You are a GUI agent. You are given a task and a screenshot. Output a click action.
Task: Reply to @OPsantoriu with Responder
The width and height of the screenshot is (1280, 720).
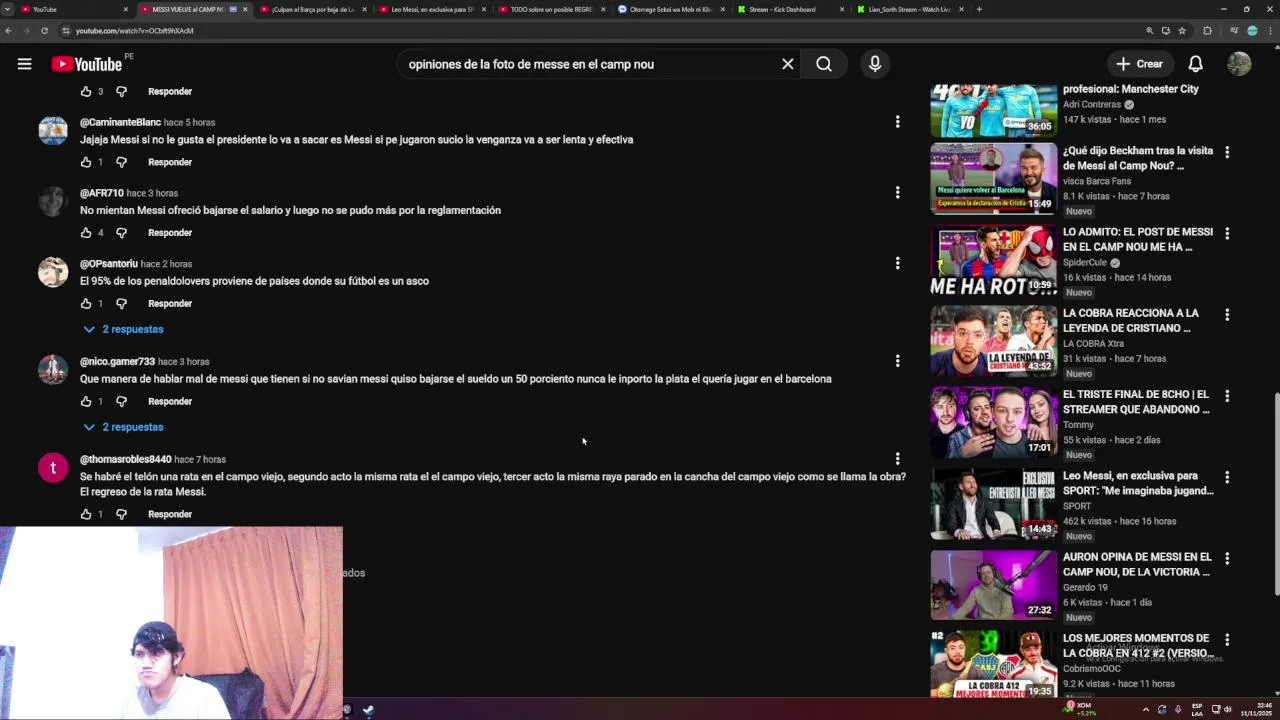(170, 304)
